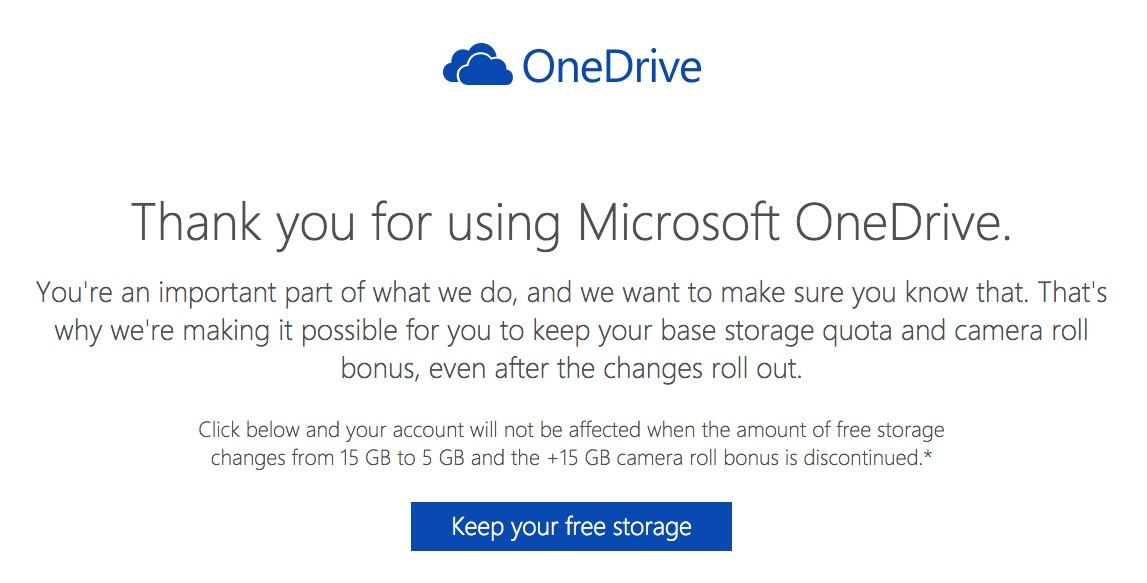
Task: Click the phrase 'You're an important part'
Action: (172, 293)
